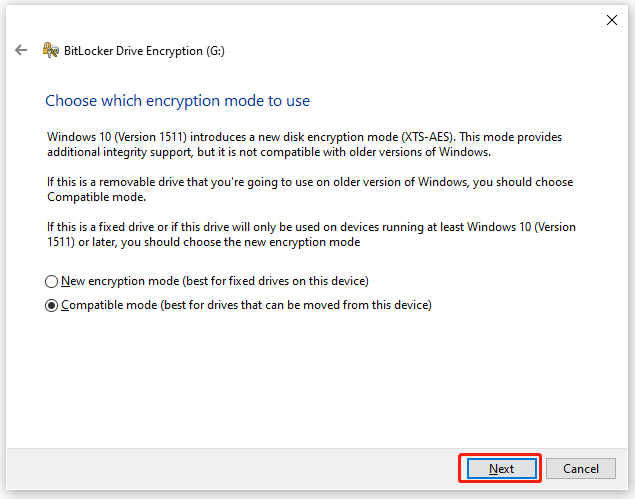Click the gray footer bar left of Next
635x499 pixels.
click(x=232, y=469)
